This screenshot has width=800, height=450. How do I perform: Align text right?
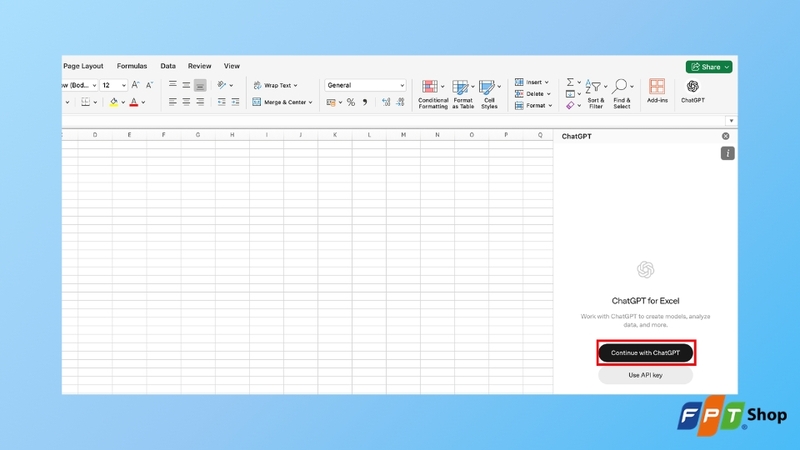[x=200, y=102]
